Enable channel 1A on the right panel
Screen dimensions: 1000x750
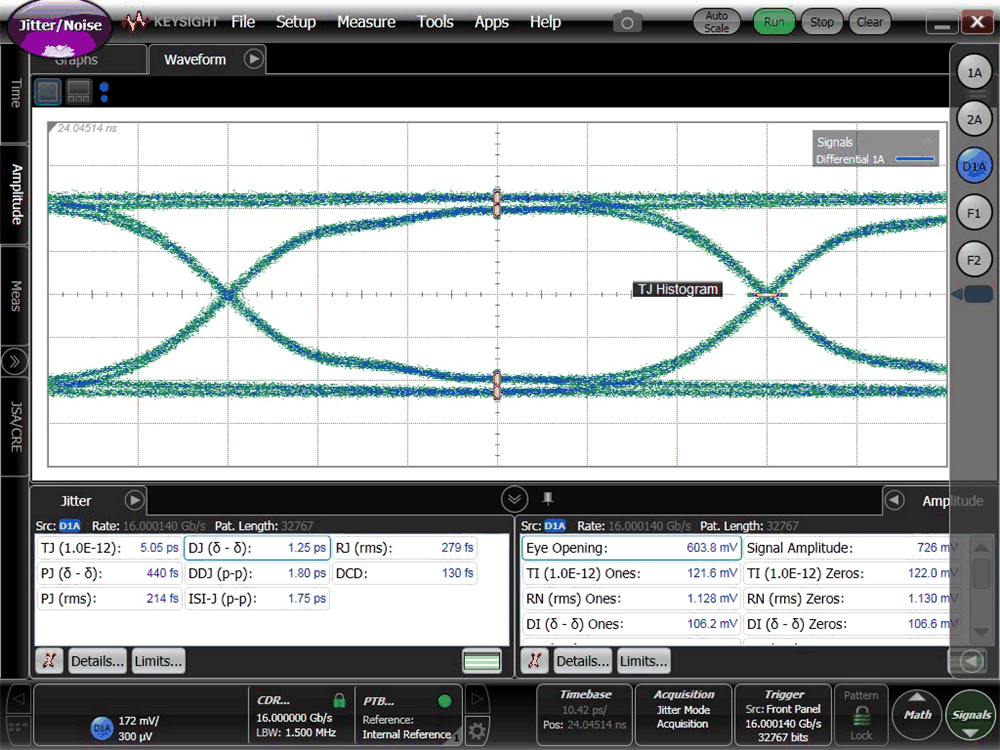click(973, 71)
